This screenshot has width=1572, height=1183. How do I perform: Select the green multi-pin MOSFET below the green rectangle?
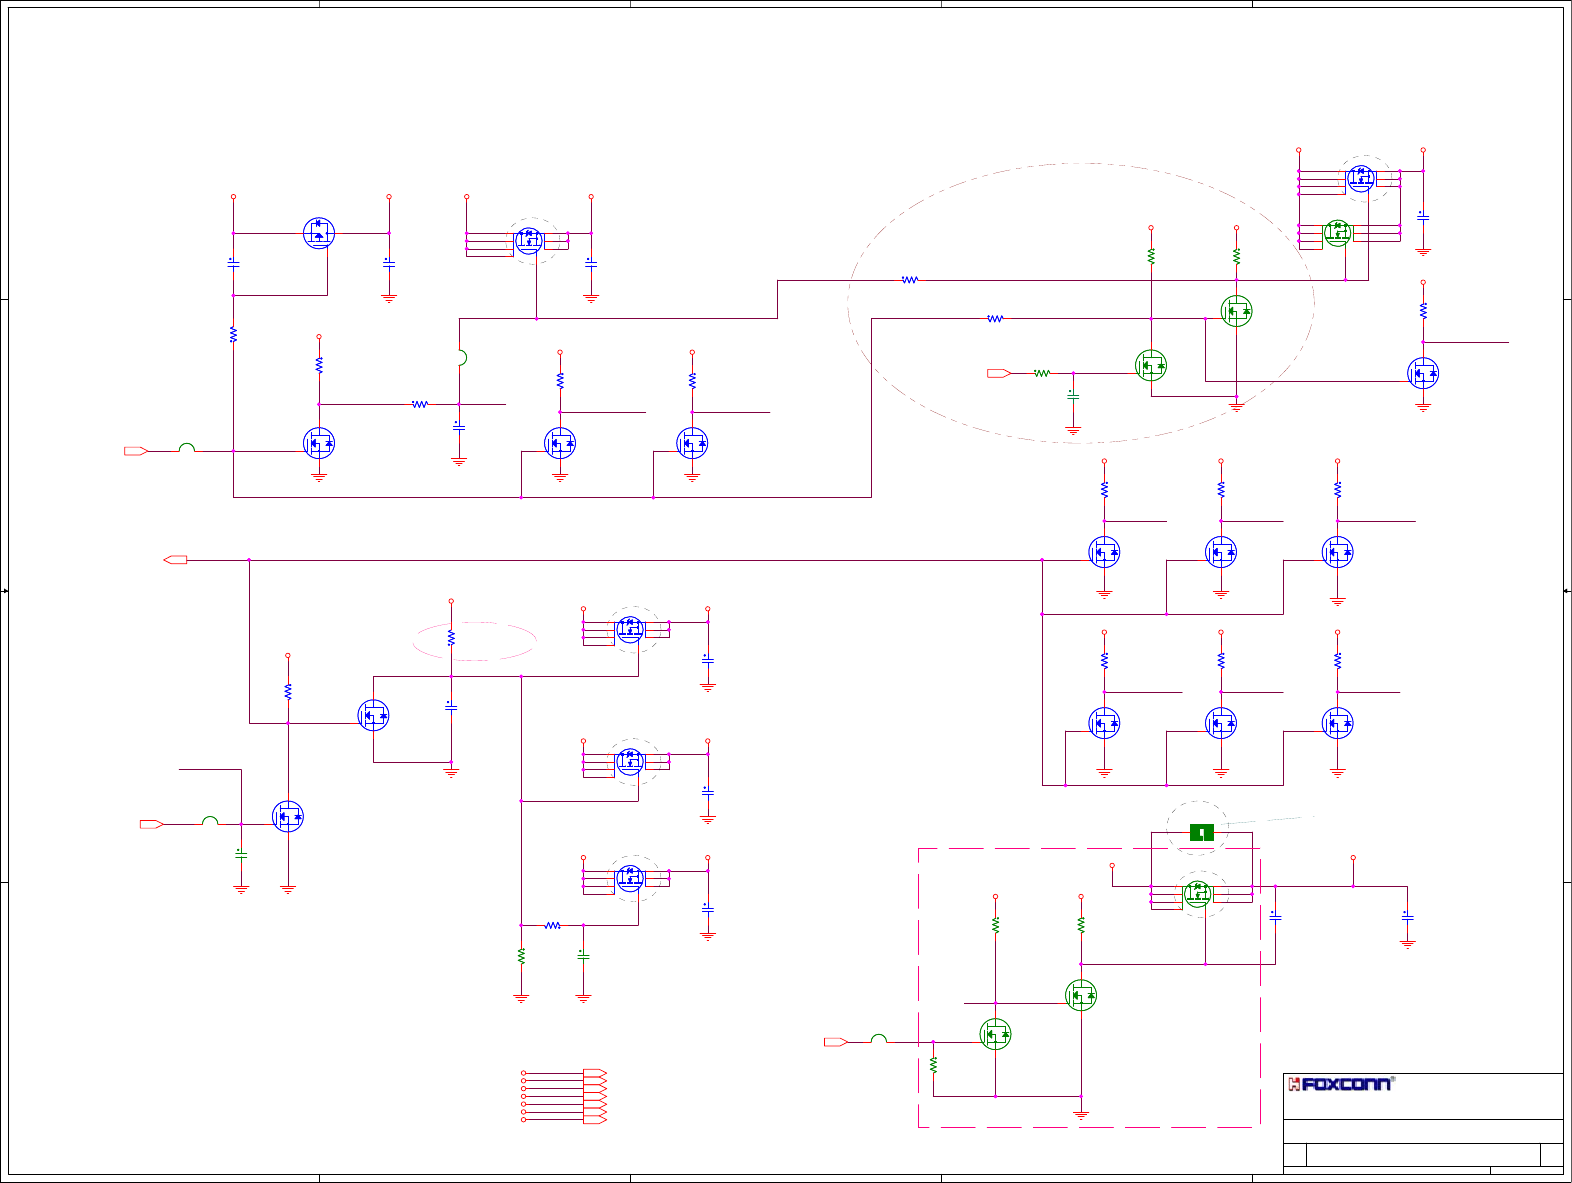pyautogui.click(x=1197, y=893)
